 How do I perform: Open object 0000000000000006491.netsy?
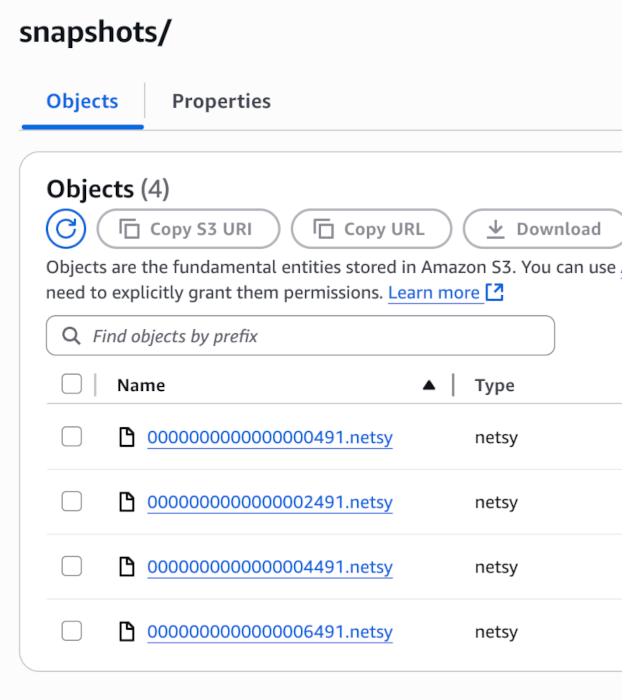[270, 632]
